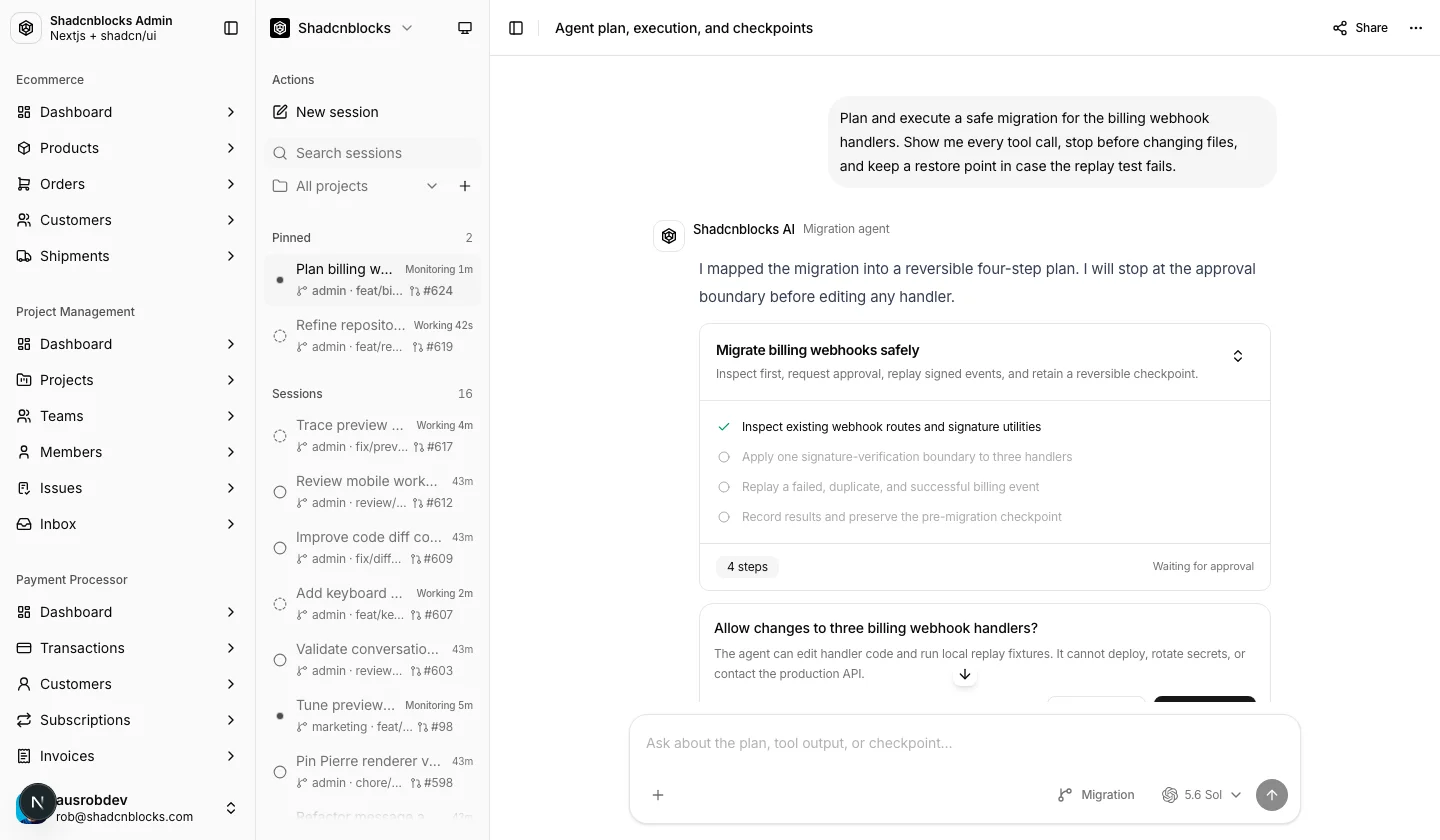Viewport: 1440px width, 840px height.
Task: Open the Pin Pierre renderer session #598
Action: pos(373,772)
